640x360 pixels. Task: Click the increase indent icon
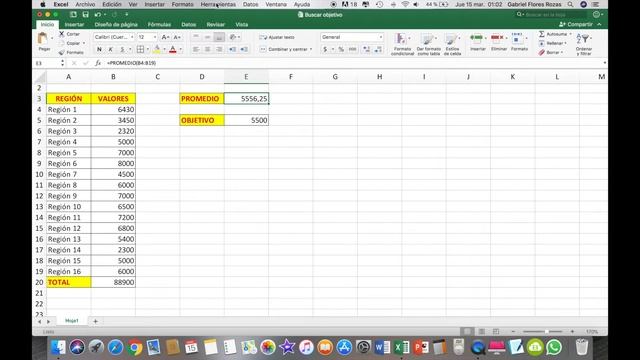(244, 49)
